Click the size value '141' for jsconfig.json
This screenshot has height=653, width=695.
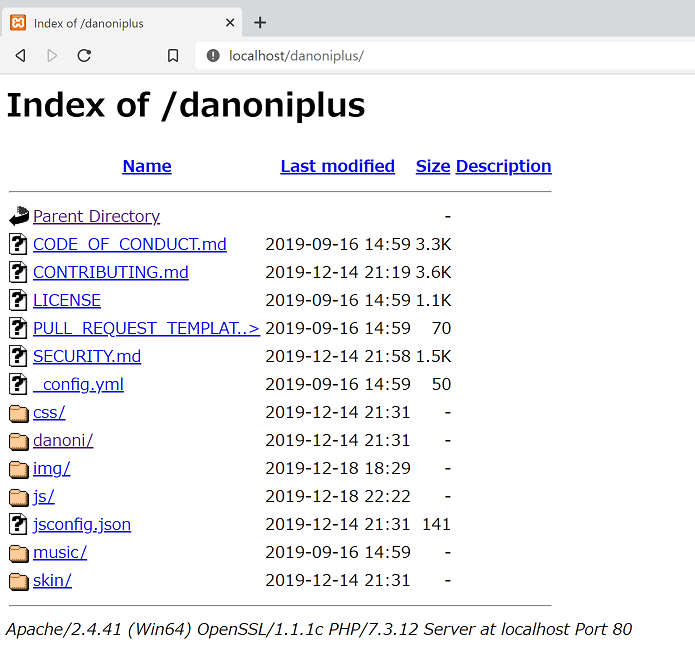(436, 524)
